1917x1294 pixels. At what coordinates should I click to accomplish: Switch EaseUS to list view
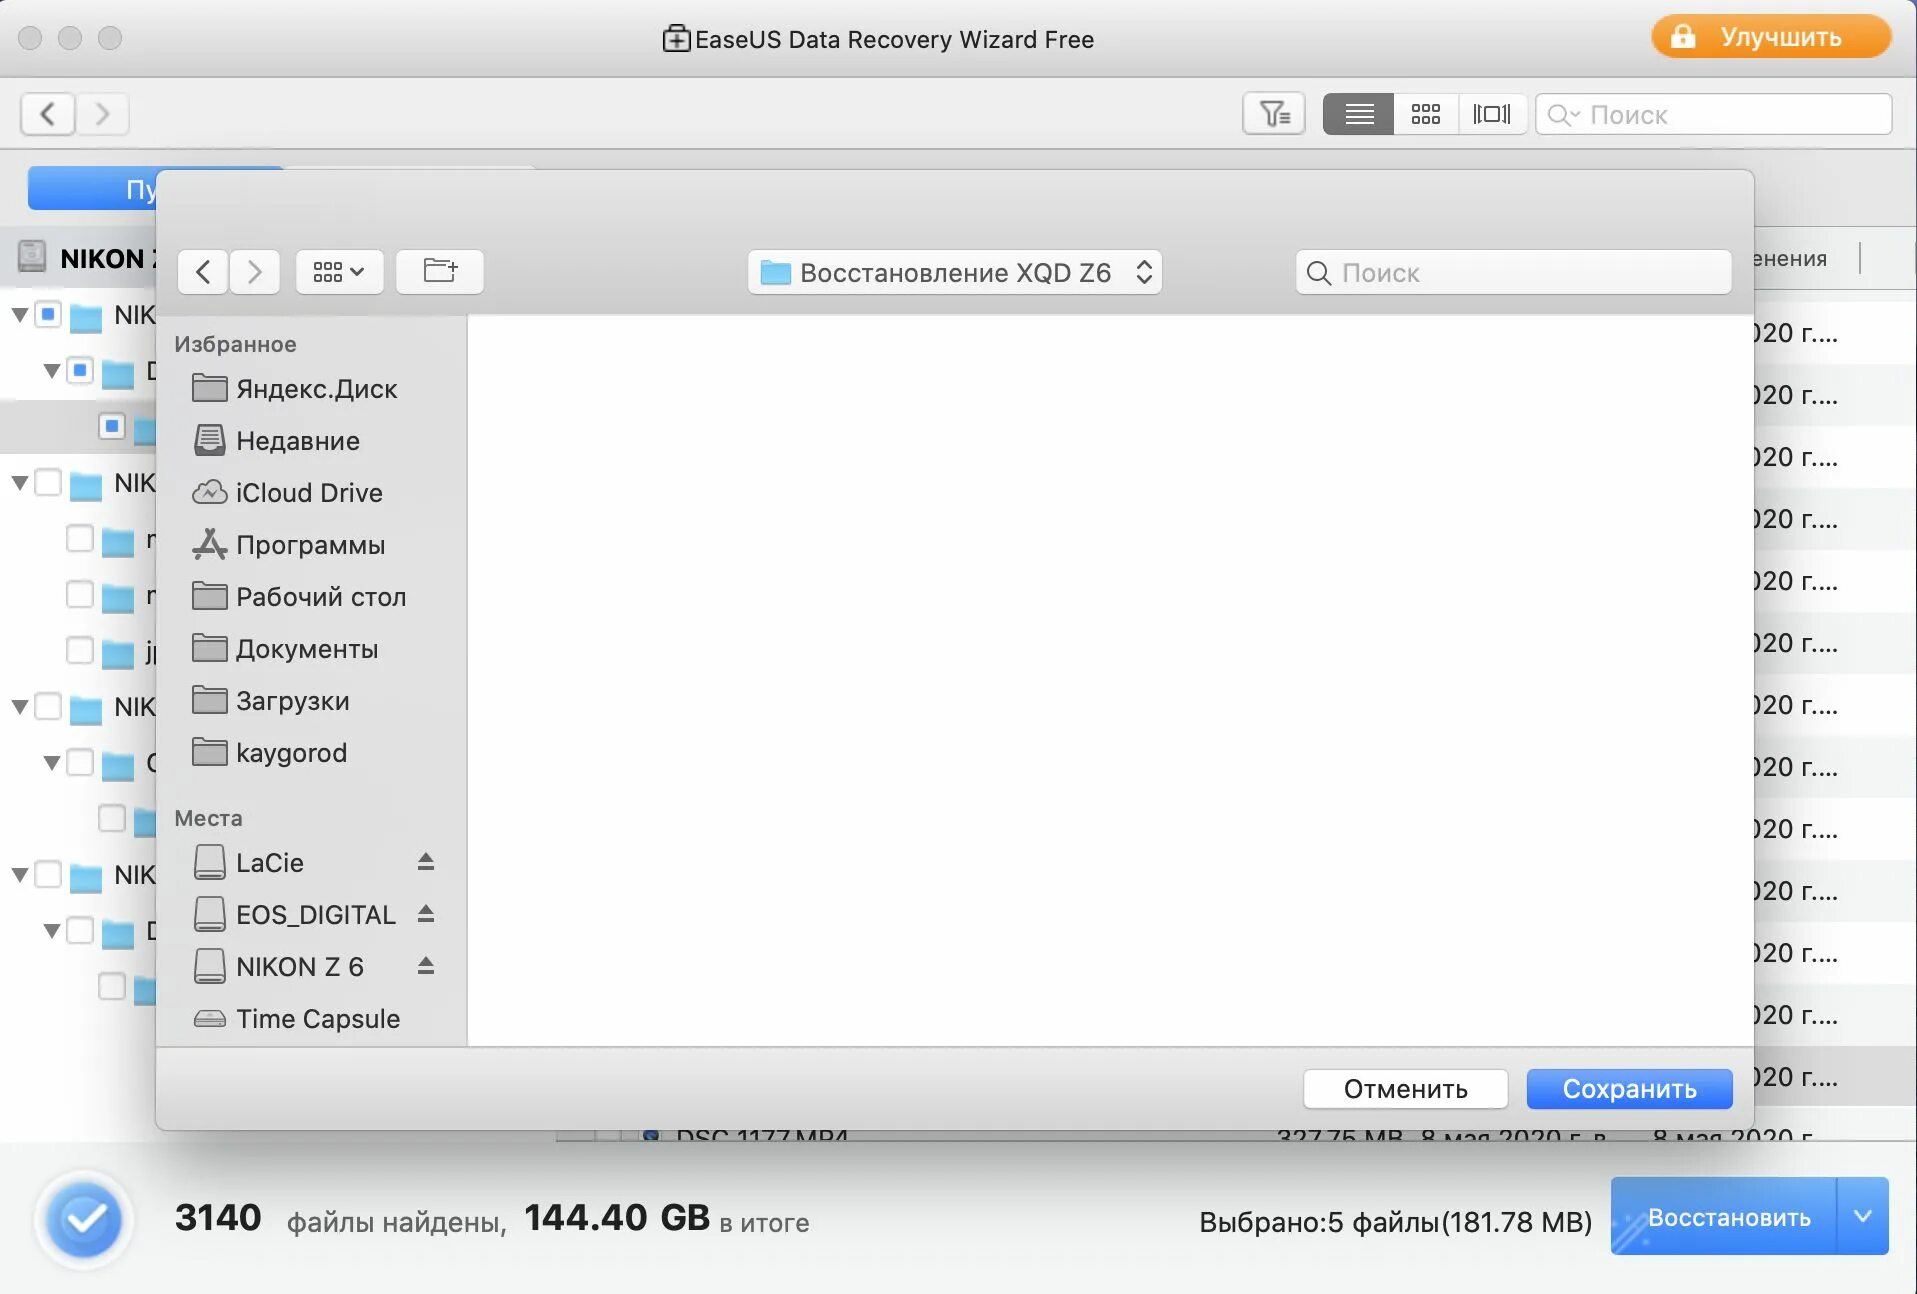pos(1358,114)
